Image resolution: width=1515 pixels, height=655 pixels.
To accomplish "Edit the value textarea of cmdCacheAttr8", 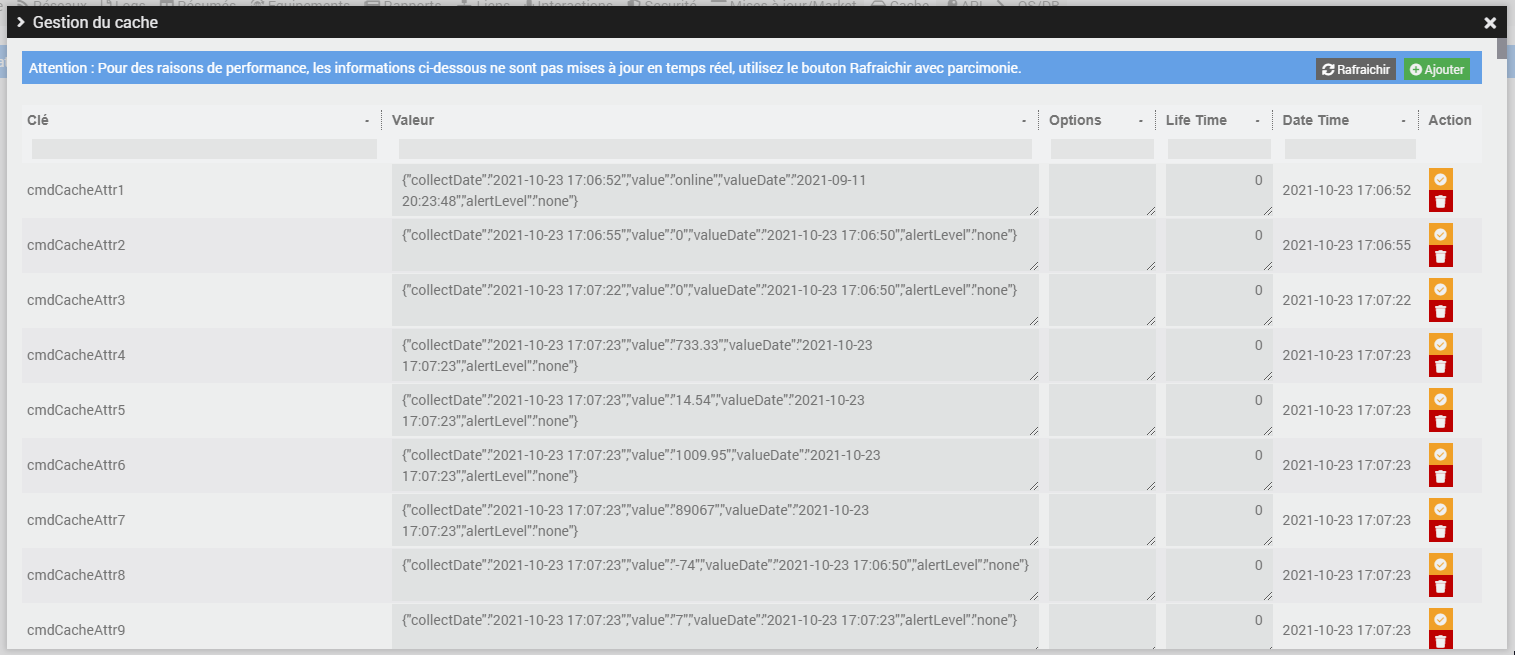I will pos(715,575).
